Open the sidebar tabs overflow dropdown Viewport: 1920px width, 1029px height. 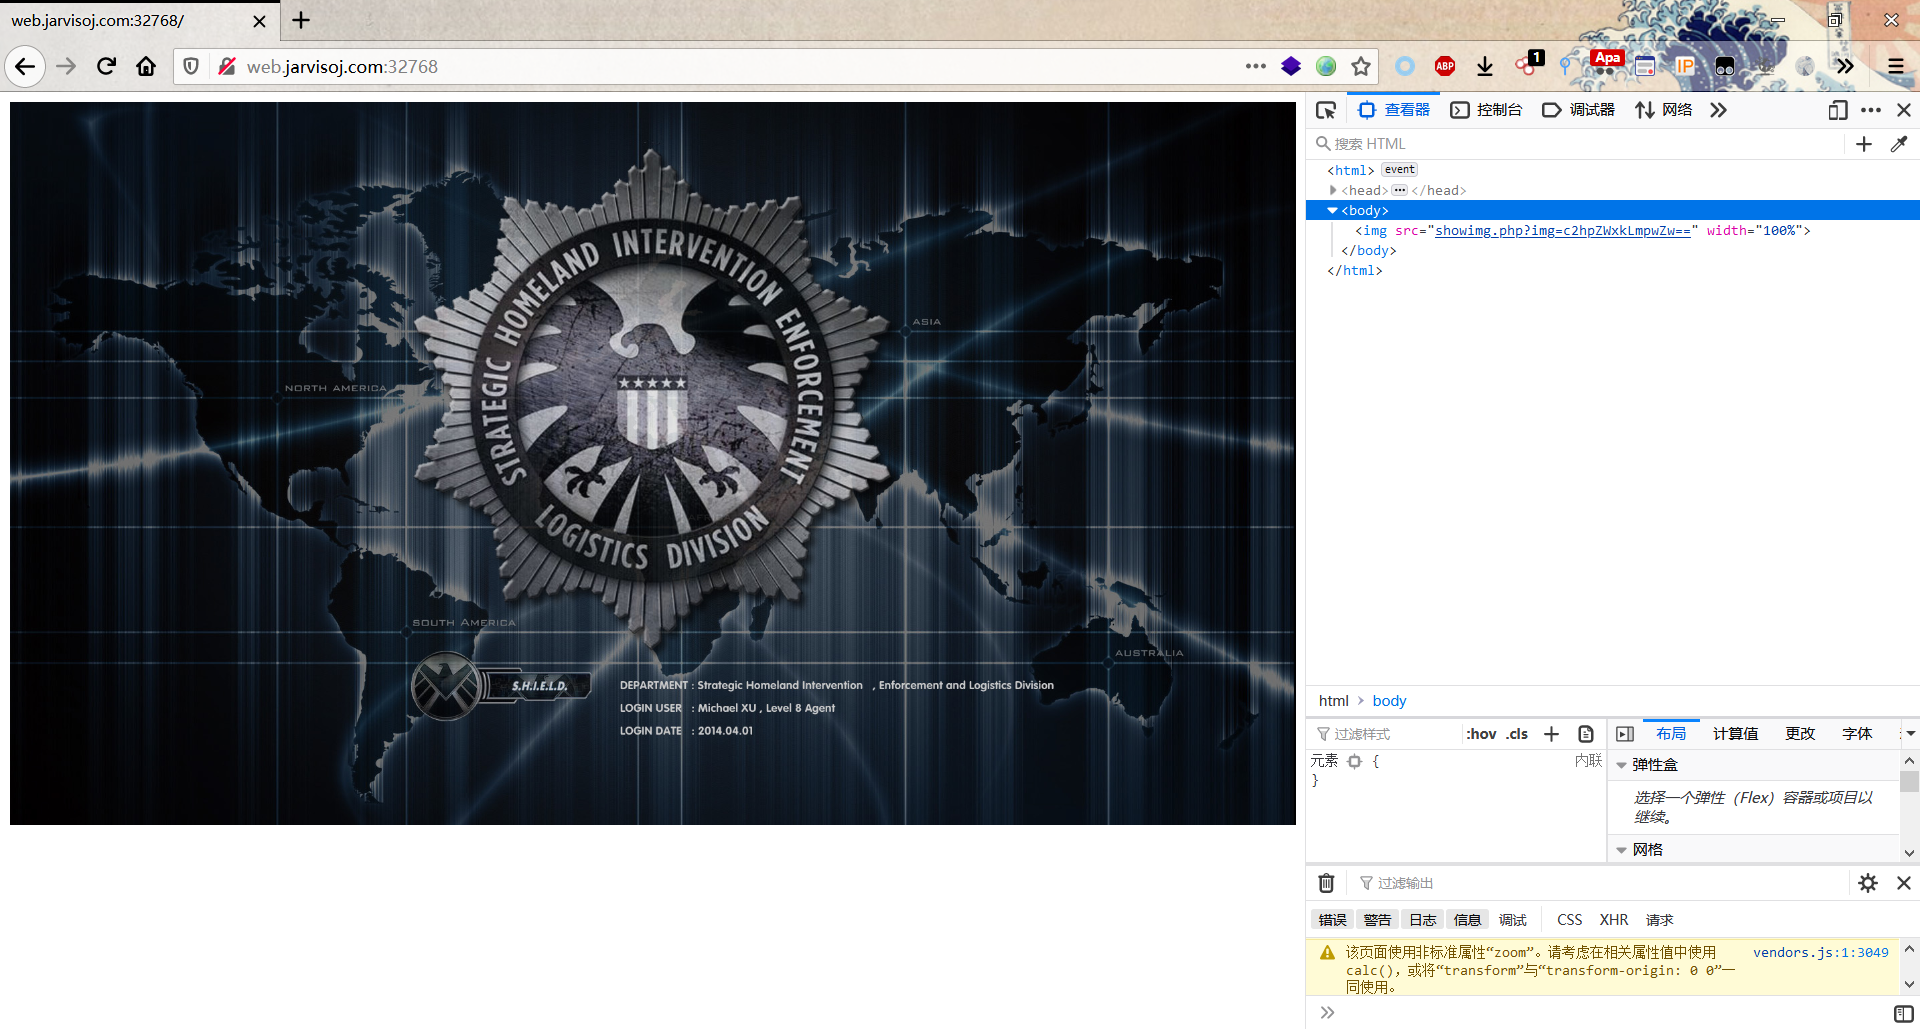(1909, 734)
